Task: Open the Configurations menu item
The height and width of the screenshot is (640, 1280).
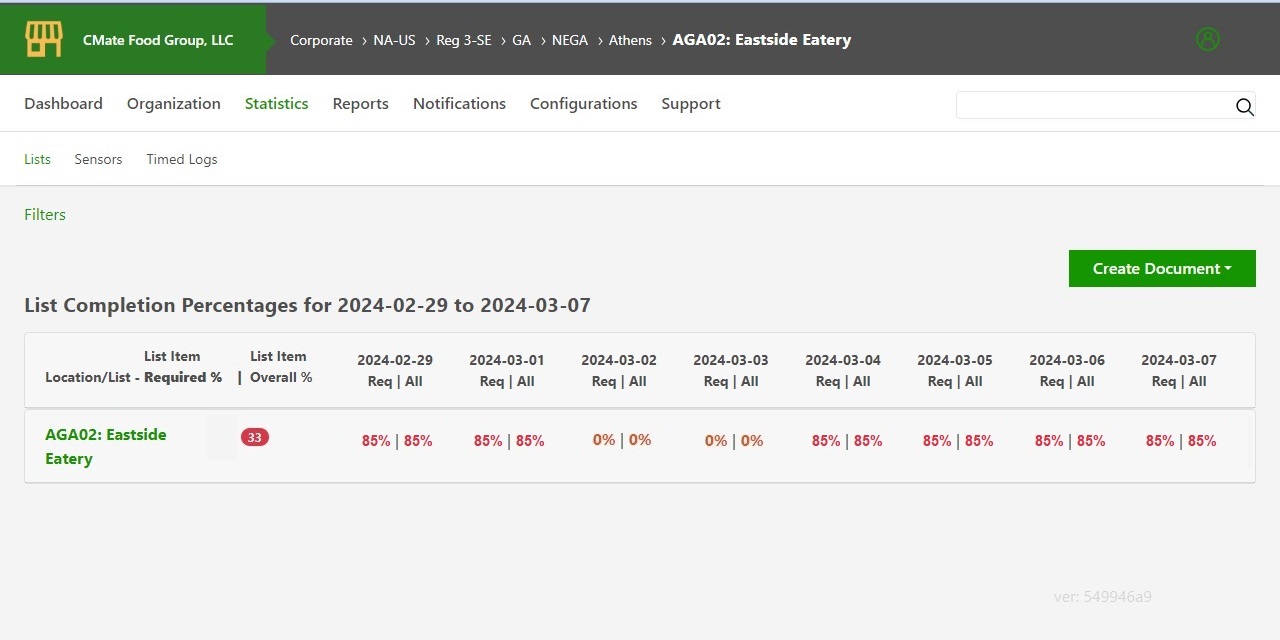Action: (584, 103)
